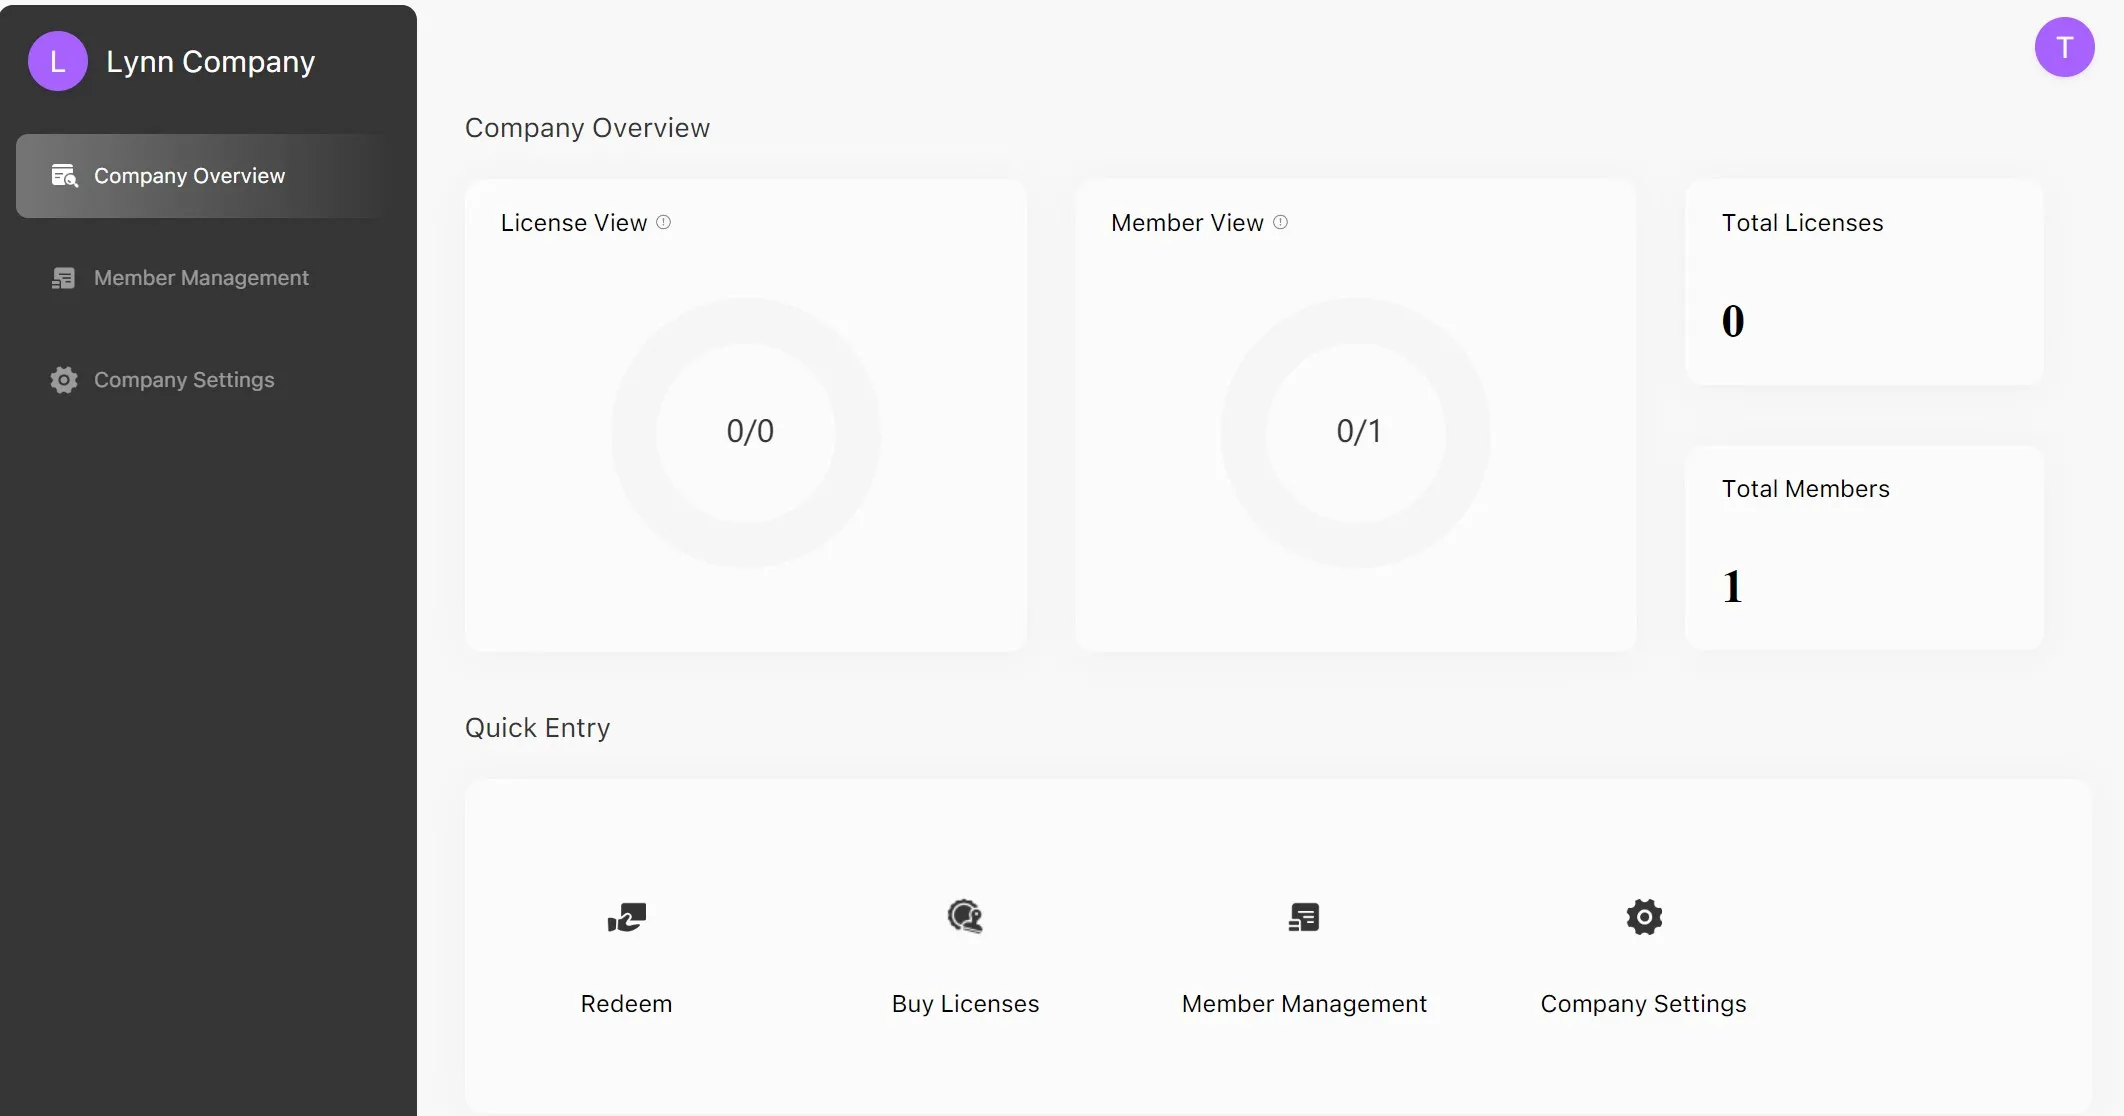The image size is (2124, 1116).
Task: Click the Total Licenses value display
Action: point(1732,318)
